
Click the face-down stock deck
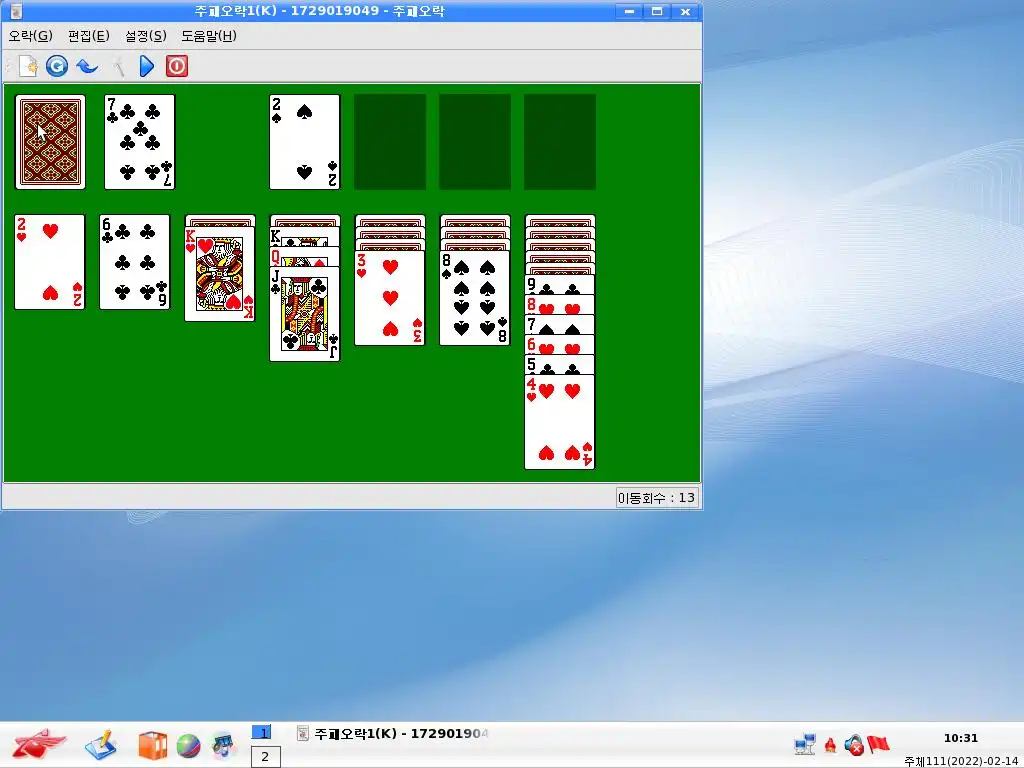(50, 142)
